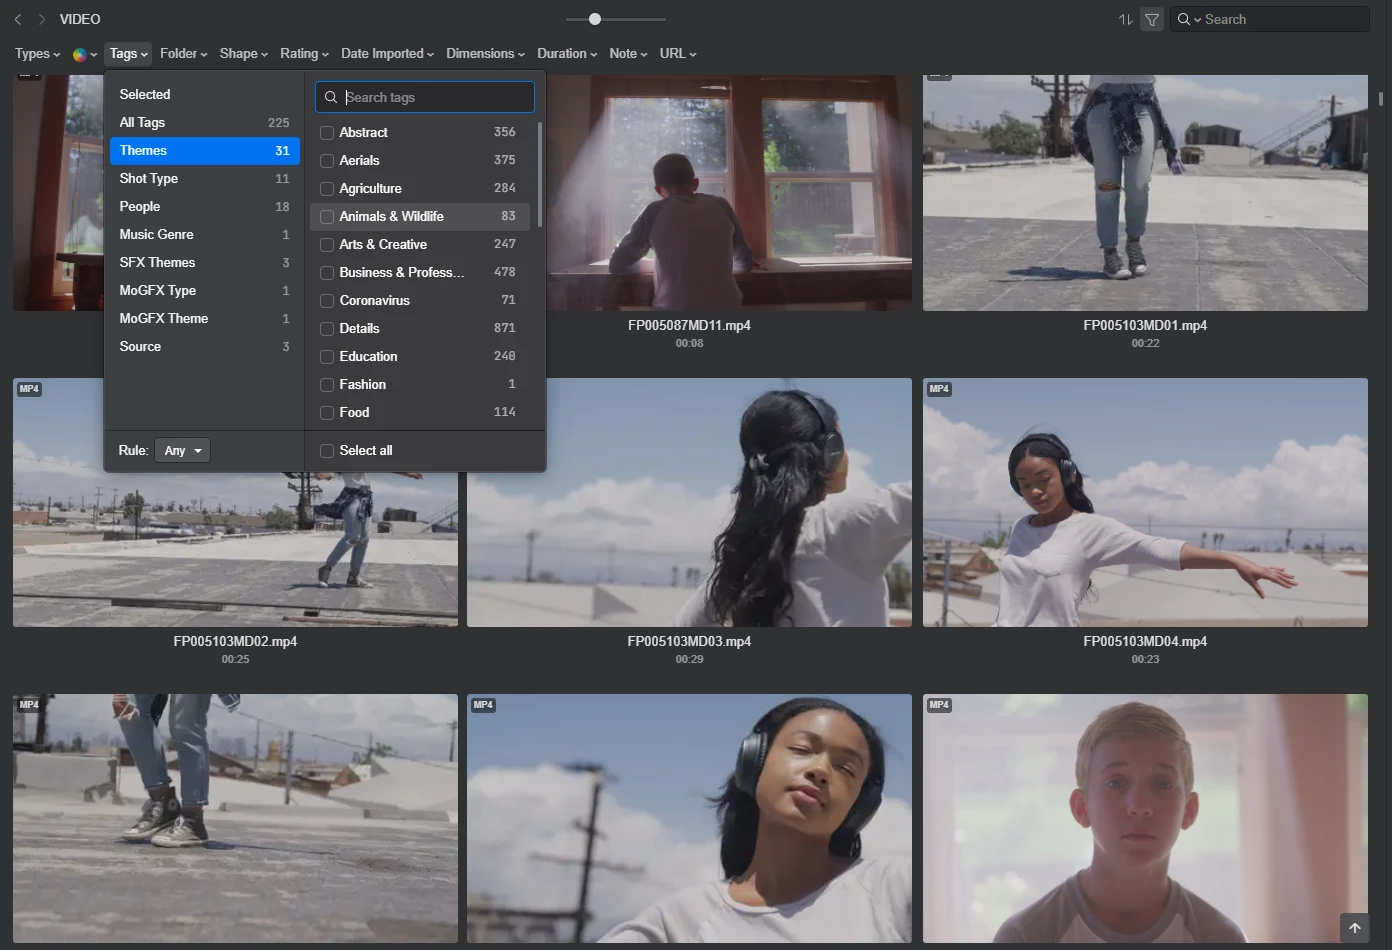The width and height of the screenshot is (1392, 950).
Task: Choose the All Tags category
Action: (142, 123)
